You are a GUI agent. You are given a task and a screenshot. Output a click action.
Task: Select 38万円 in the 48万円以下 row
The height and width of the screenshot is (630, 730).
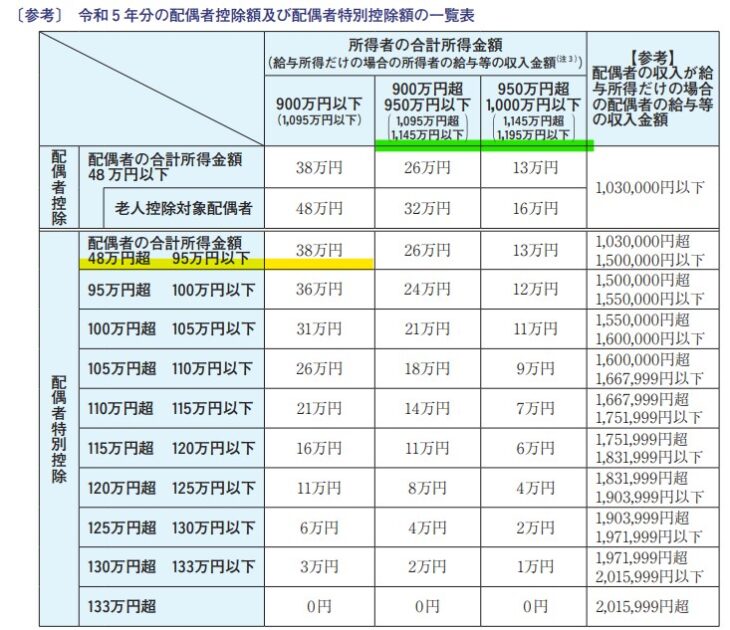(x=319, y=168)
